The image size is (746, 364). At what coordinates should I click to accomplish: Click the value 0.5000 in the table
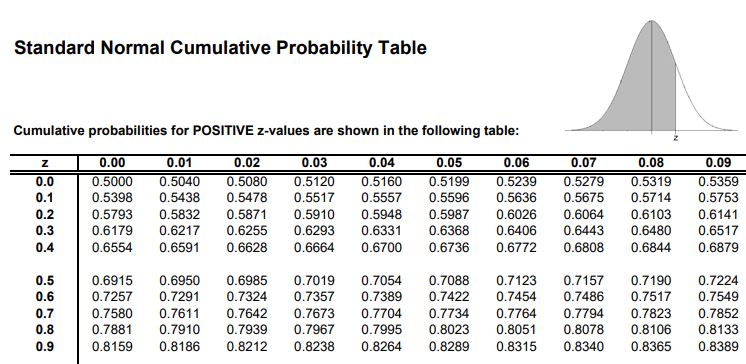pos(112,181)
